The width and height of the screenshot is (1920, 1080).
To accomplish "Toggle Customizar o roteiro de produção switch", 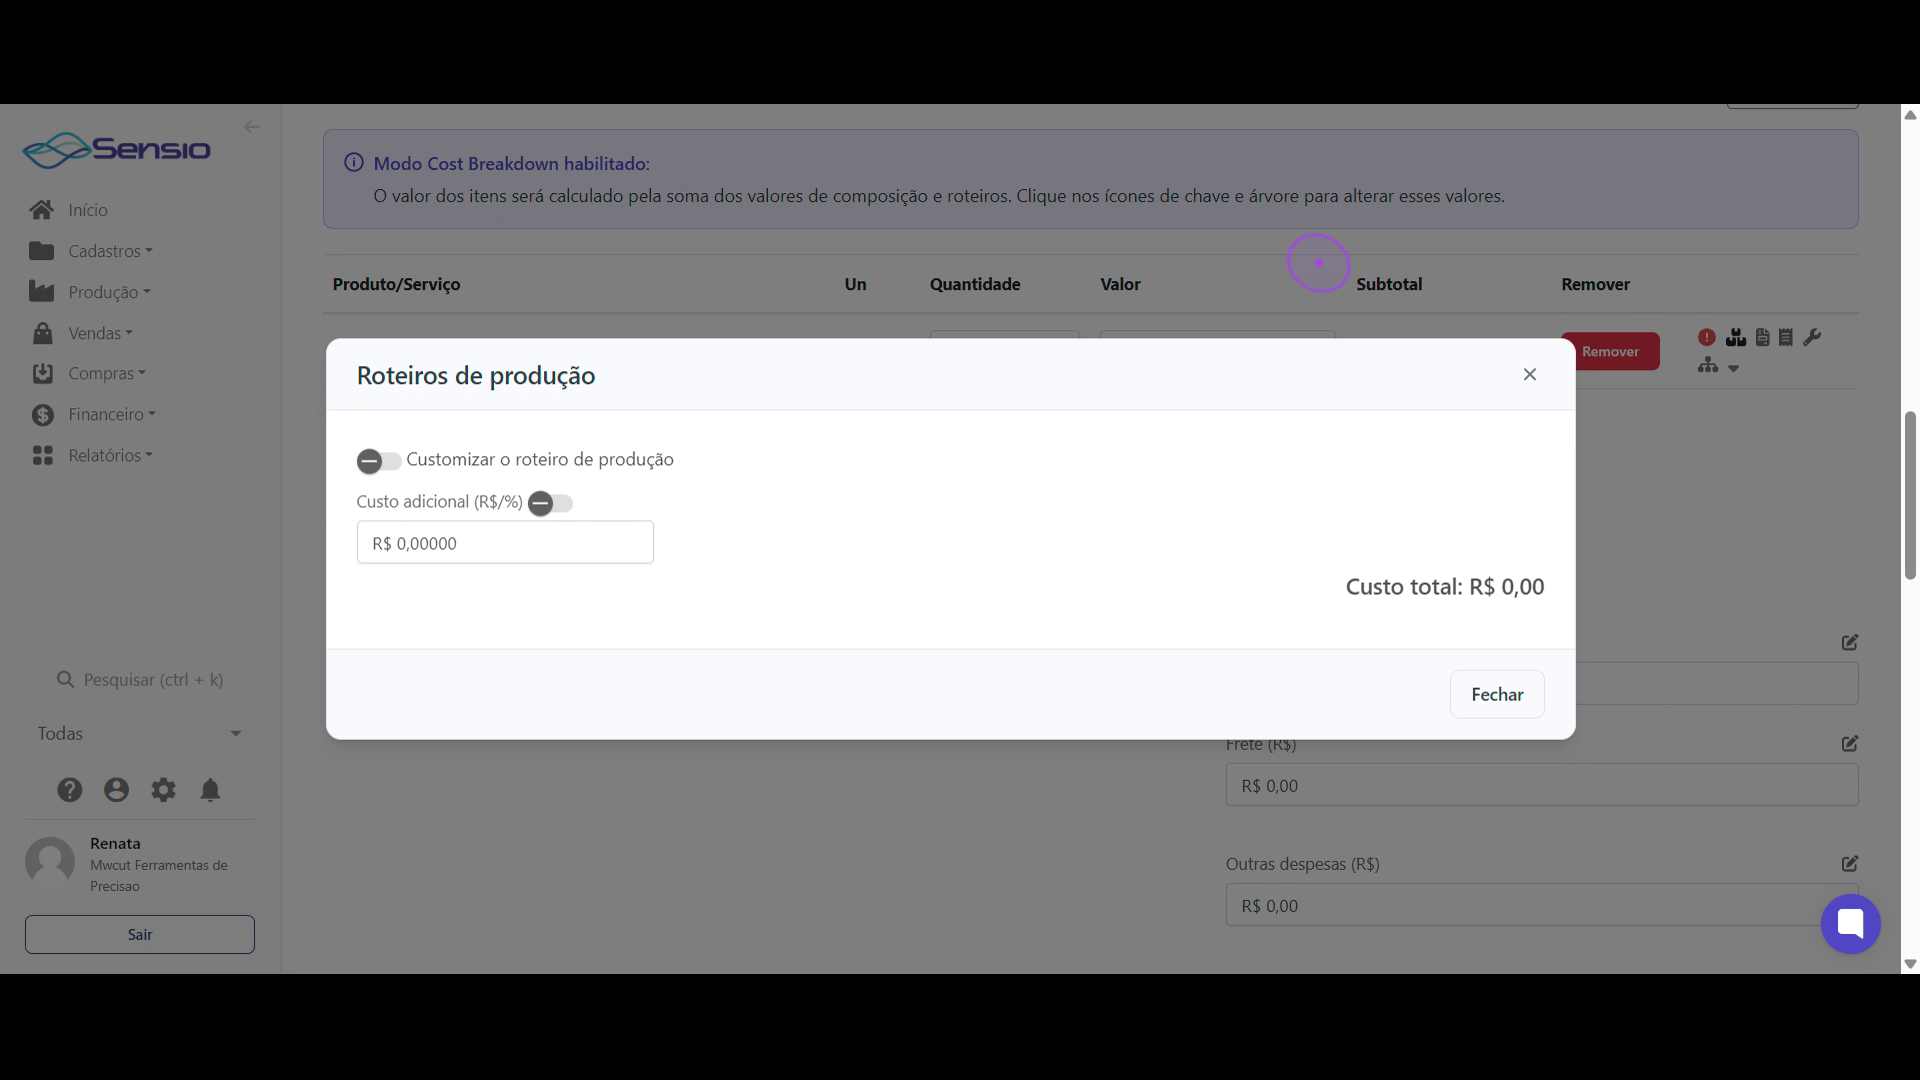I will [x=379, y=460].
